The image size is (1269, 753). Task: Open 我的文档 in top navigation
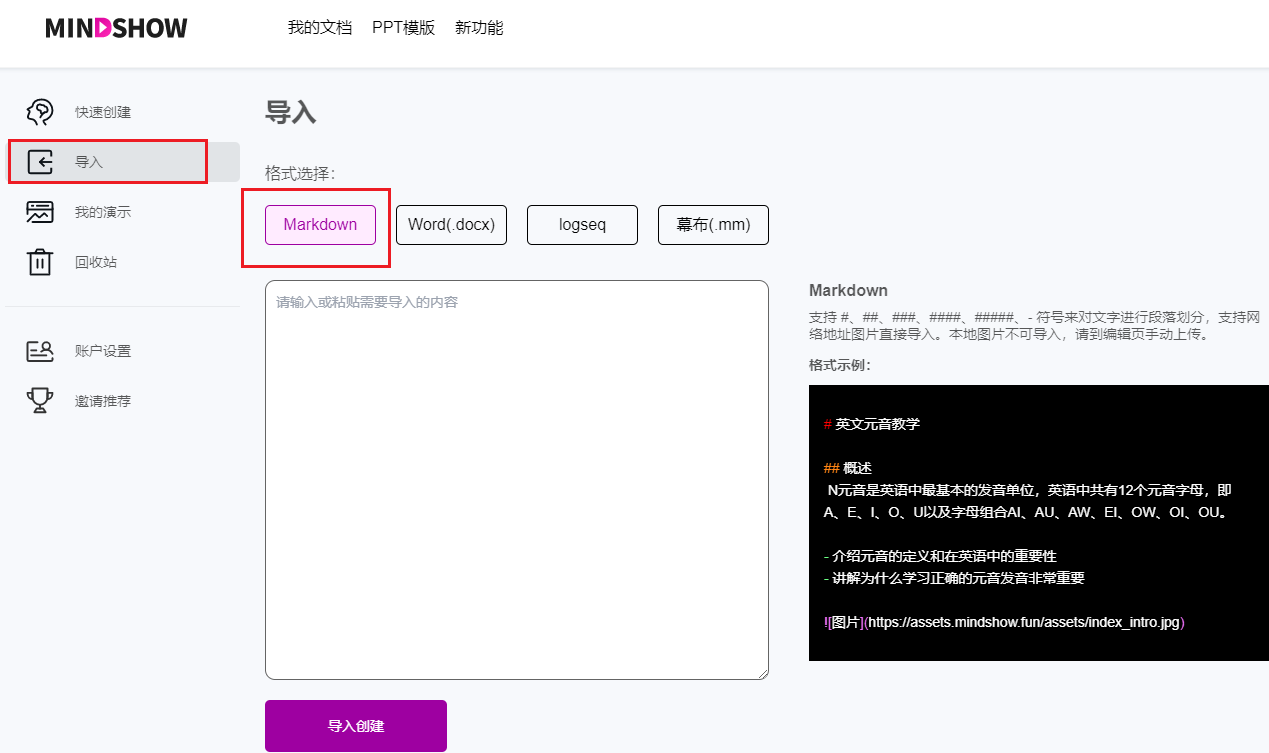319,28
